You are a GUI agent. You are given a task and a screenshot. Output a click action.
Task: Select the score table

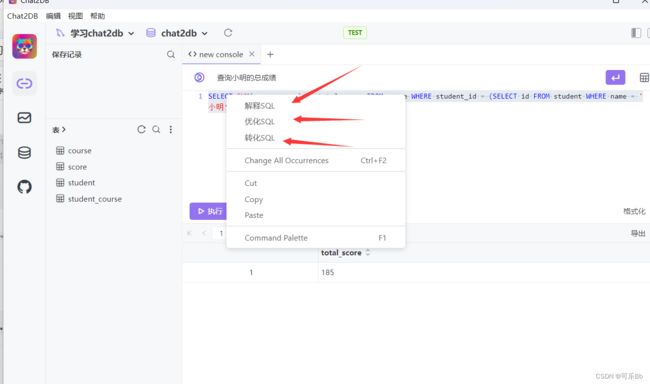click(77, 167)
